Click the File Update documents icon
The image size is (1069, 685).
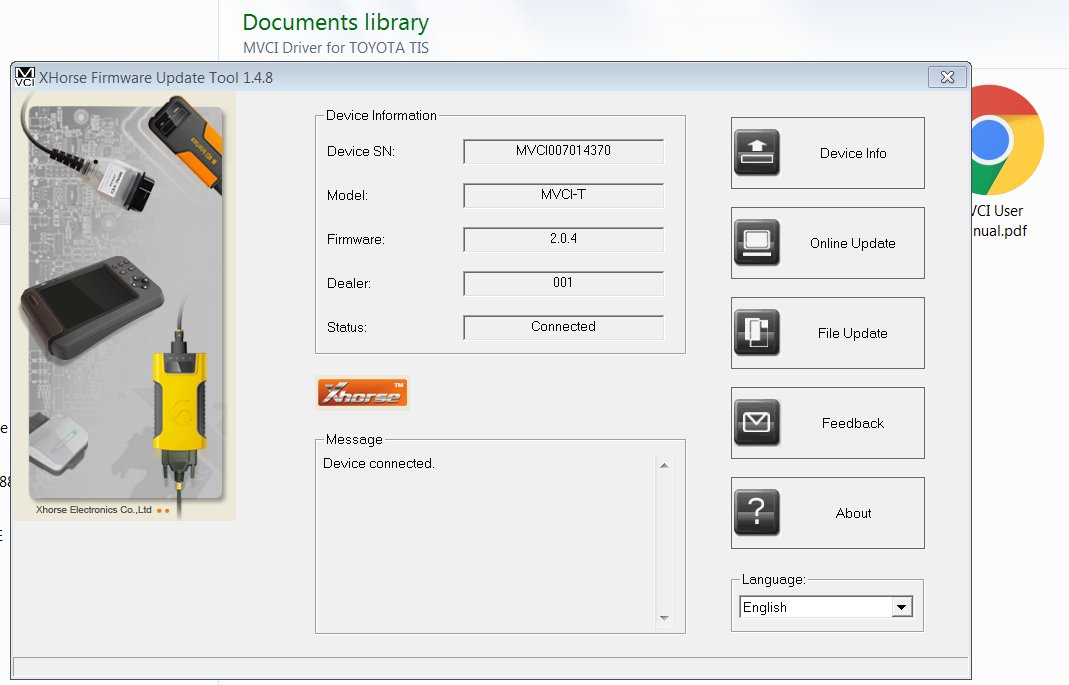(757, 333)
